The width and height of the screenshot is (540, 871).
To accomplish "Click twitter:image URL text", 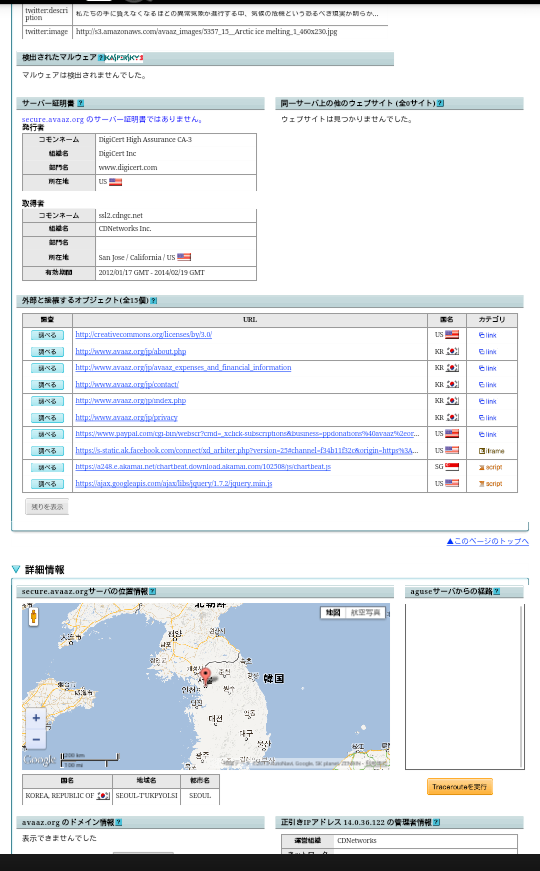I will coord(206,32).
